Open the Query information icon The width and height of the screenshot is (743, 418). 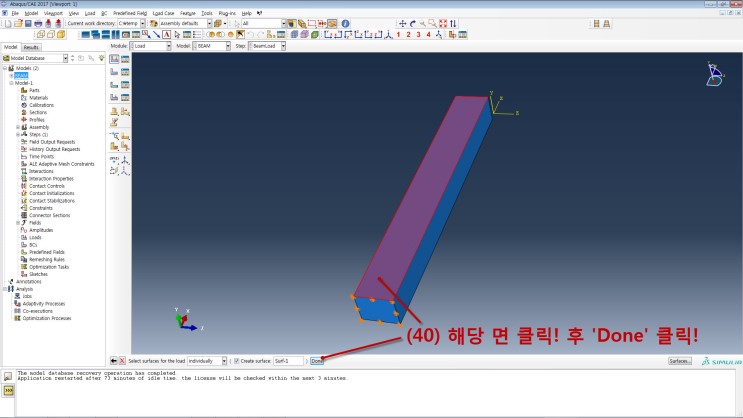coord(345,23)
